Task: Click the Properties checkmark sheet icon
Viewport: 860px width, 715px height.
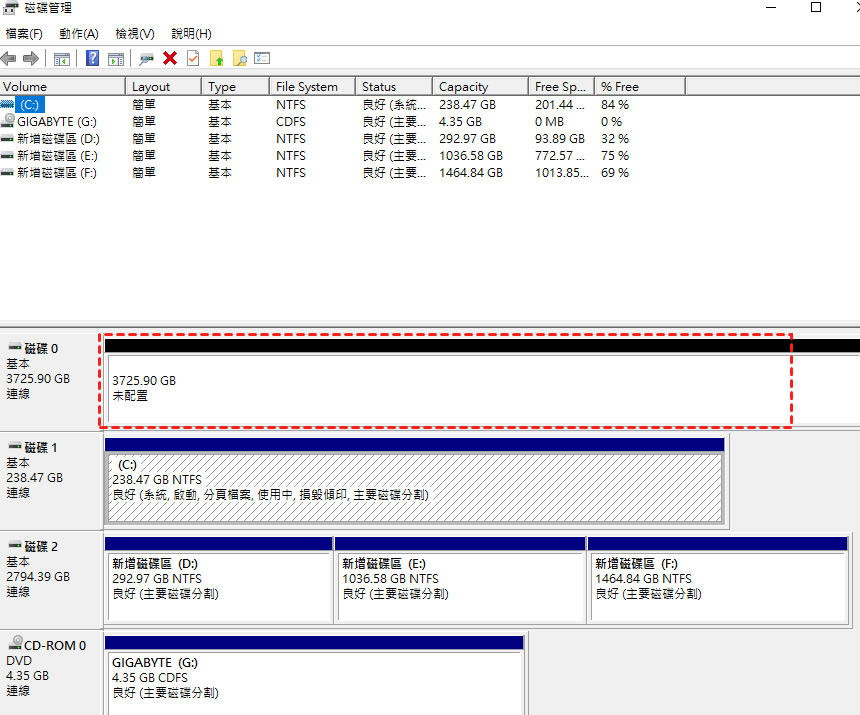Action: click(x=193, y=59)
